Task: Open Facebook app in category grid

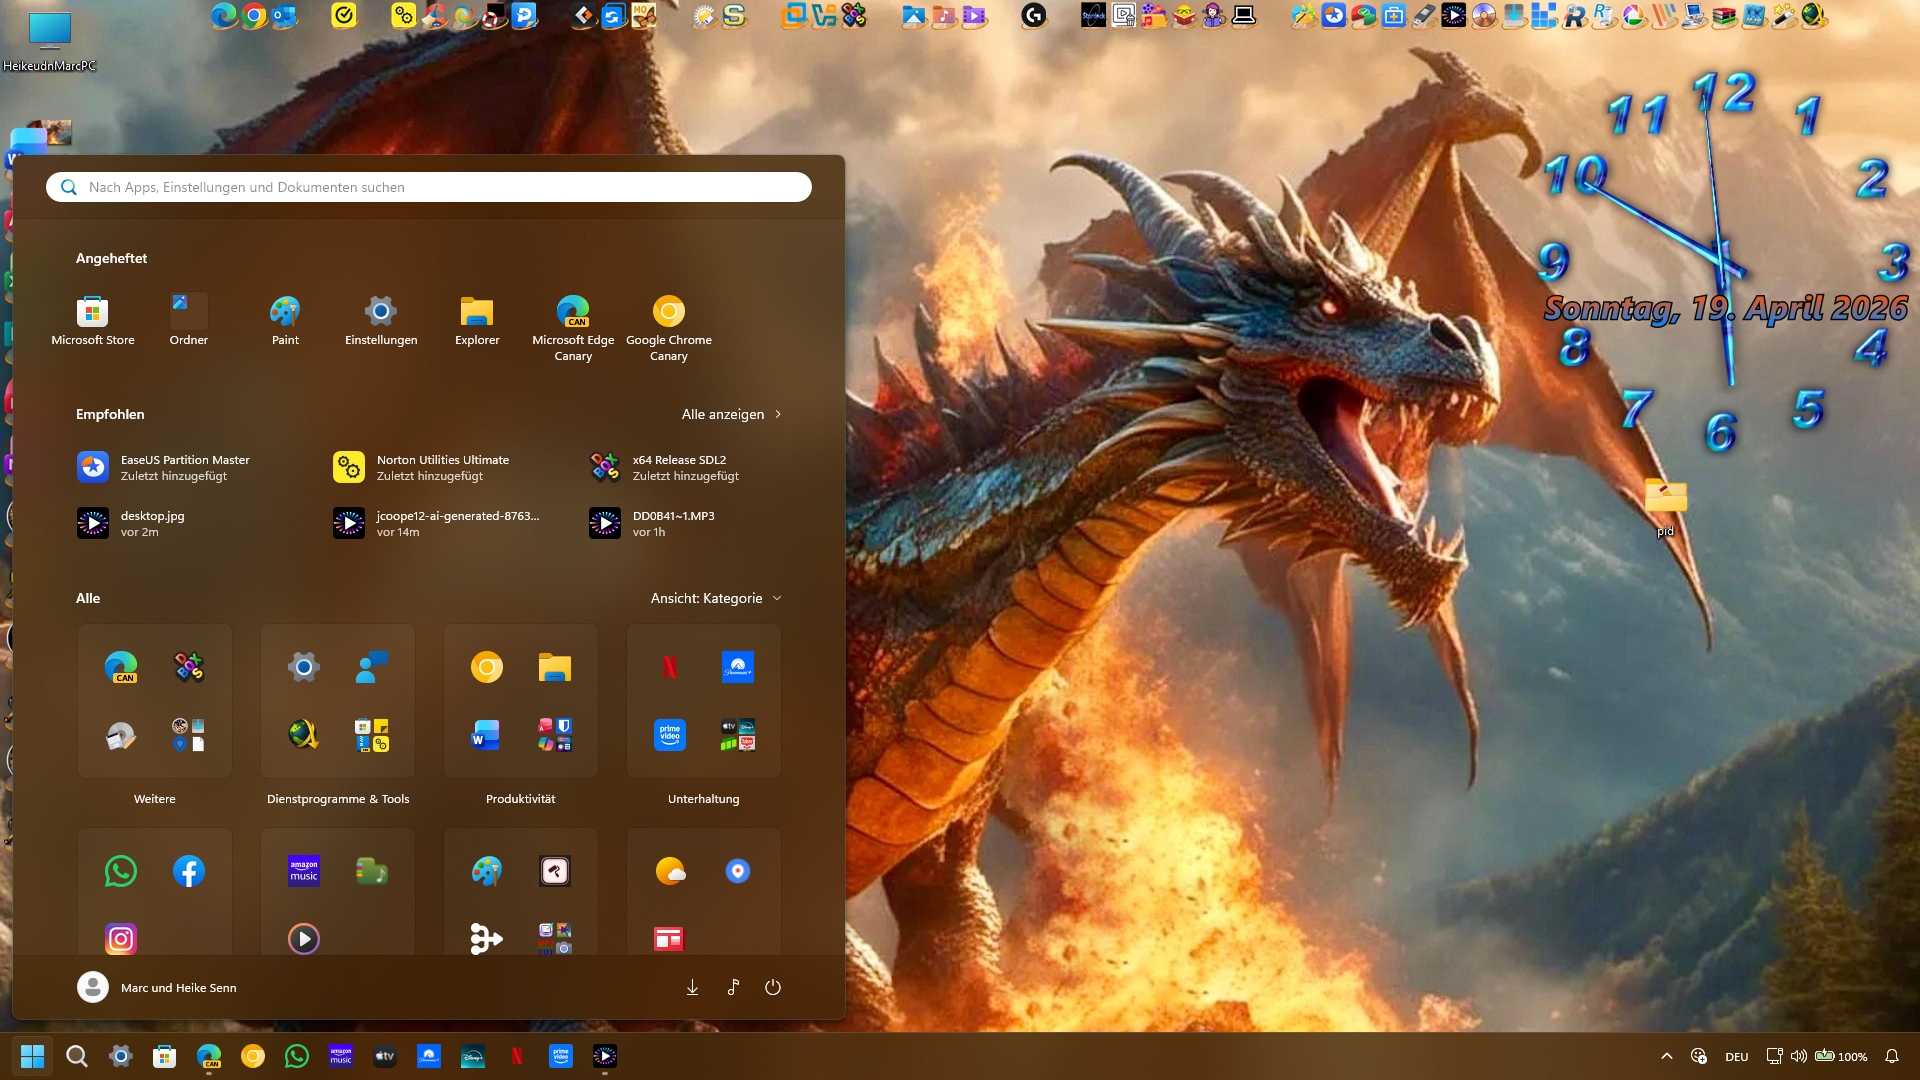Action: tap(189, 871)
